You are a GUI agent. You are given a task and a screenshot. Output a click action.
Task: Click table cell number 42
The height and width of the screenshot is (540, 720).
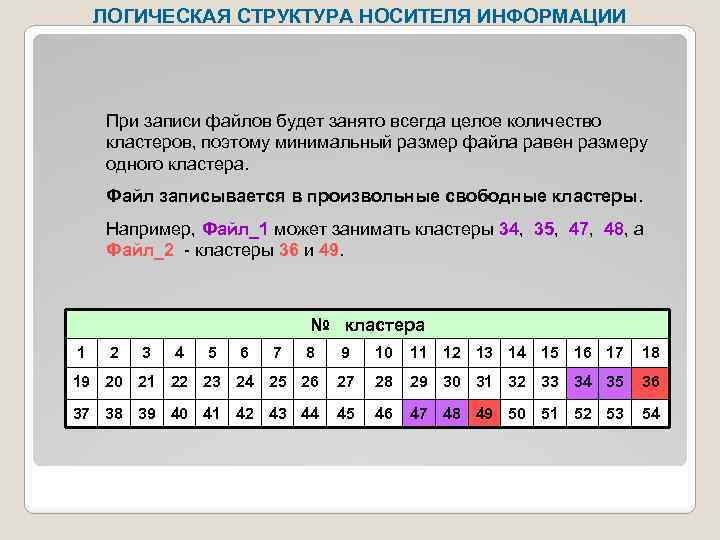[244, 413]
